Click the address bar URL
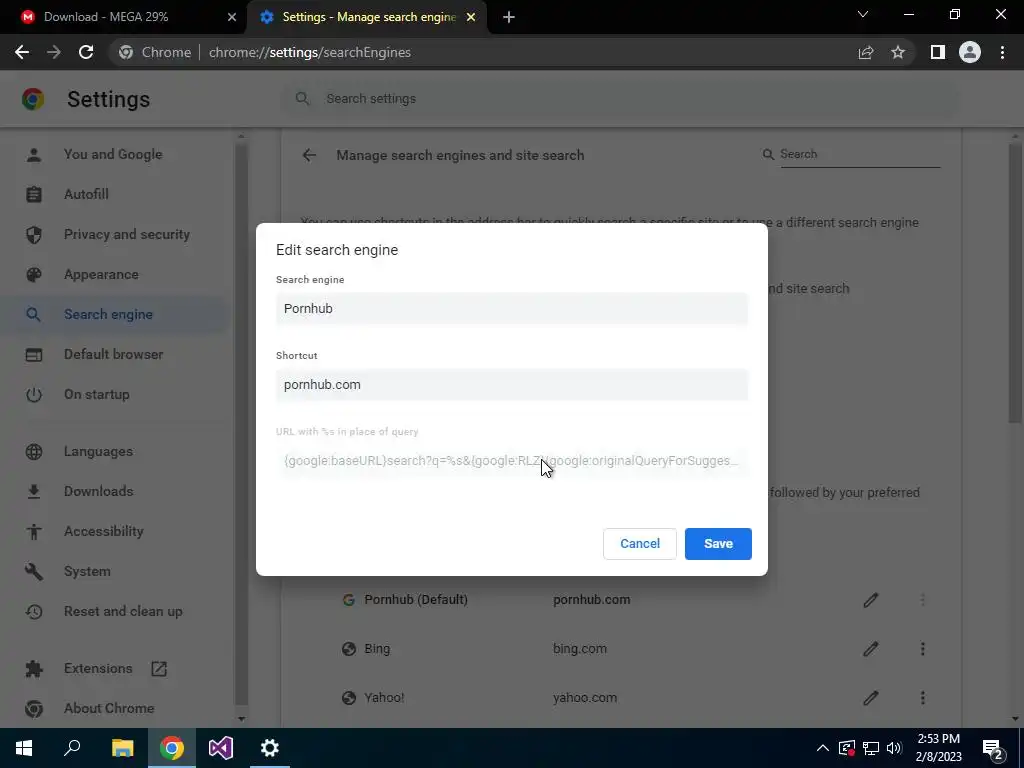 (310, 52)
